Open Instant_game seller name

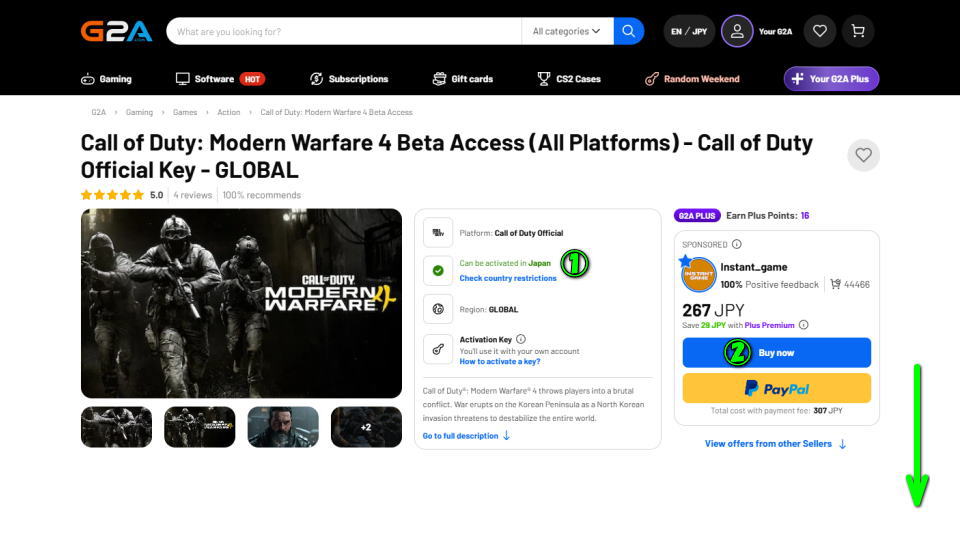click(754, 267)
